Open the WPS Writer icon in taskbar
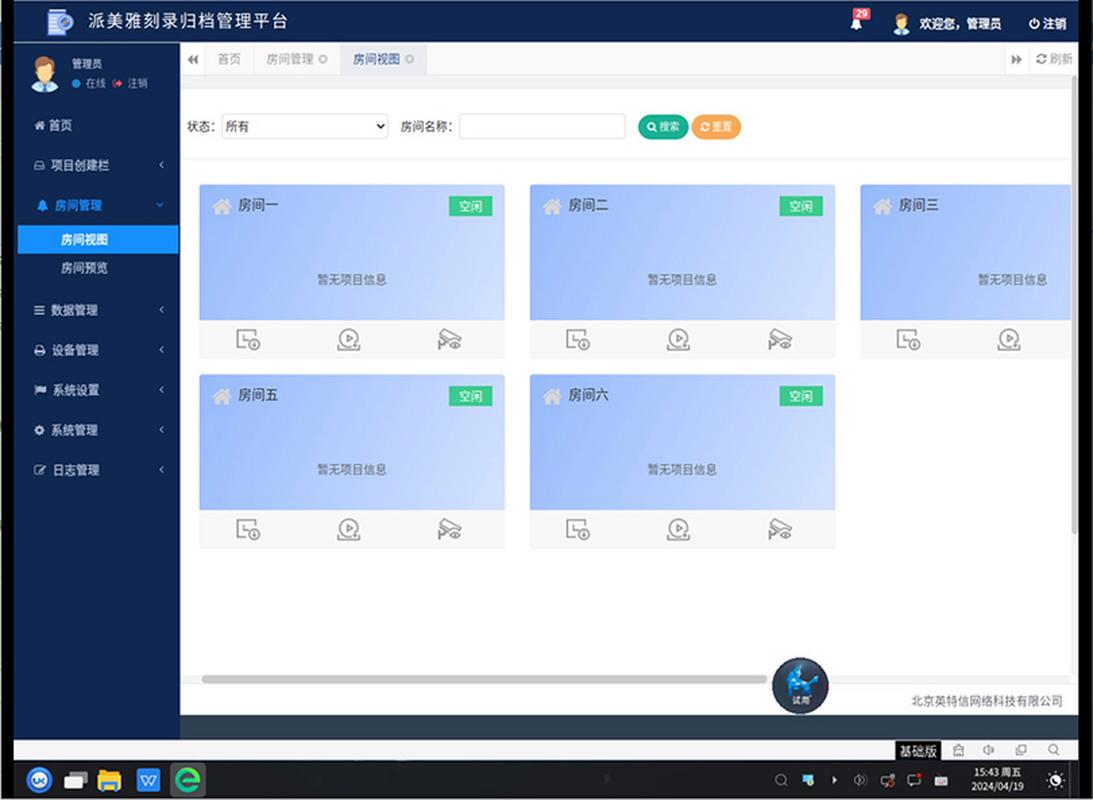Image resolution: width=1093 pixels, height=800 pixels. 148,780
